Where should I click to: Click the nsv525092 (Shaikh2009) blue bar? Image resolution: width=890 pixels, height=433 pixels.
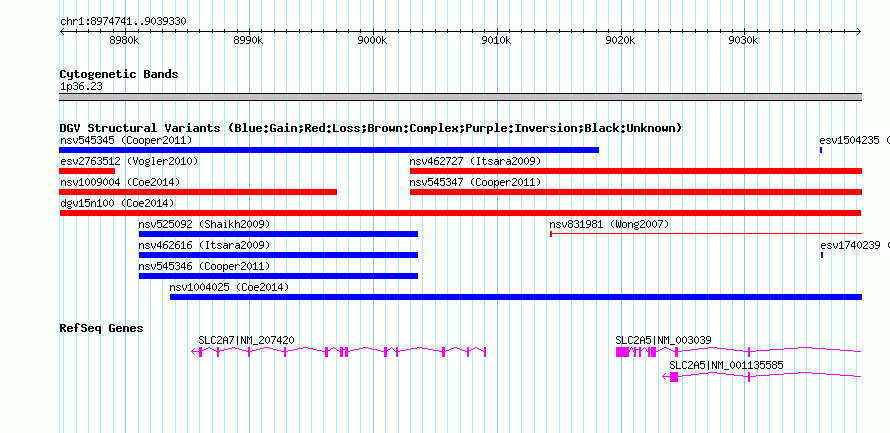(278, 234)
